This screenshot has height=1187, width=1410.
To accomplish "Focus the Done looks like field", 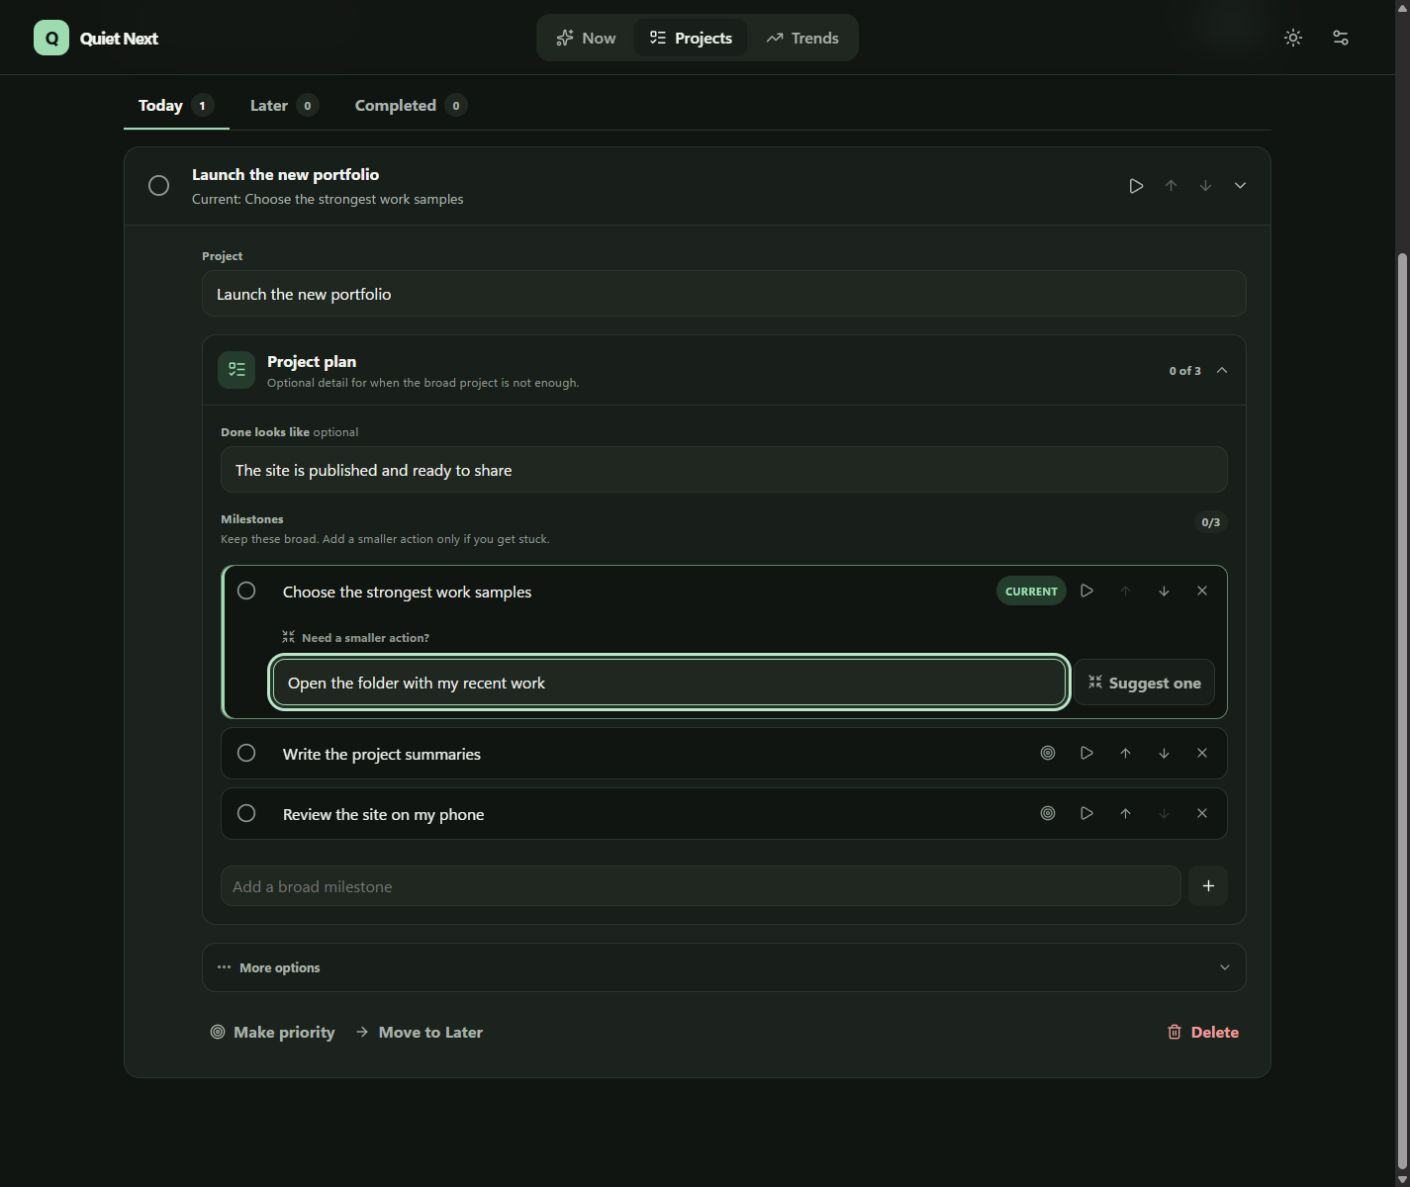I will tap(724, 470).
